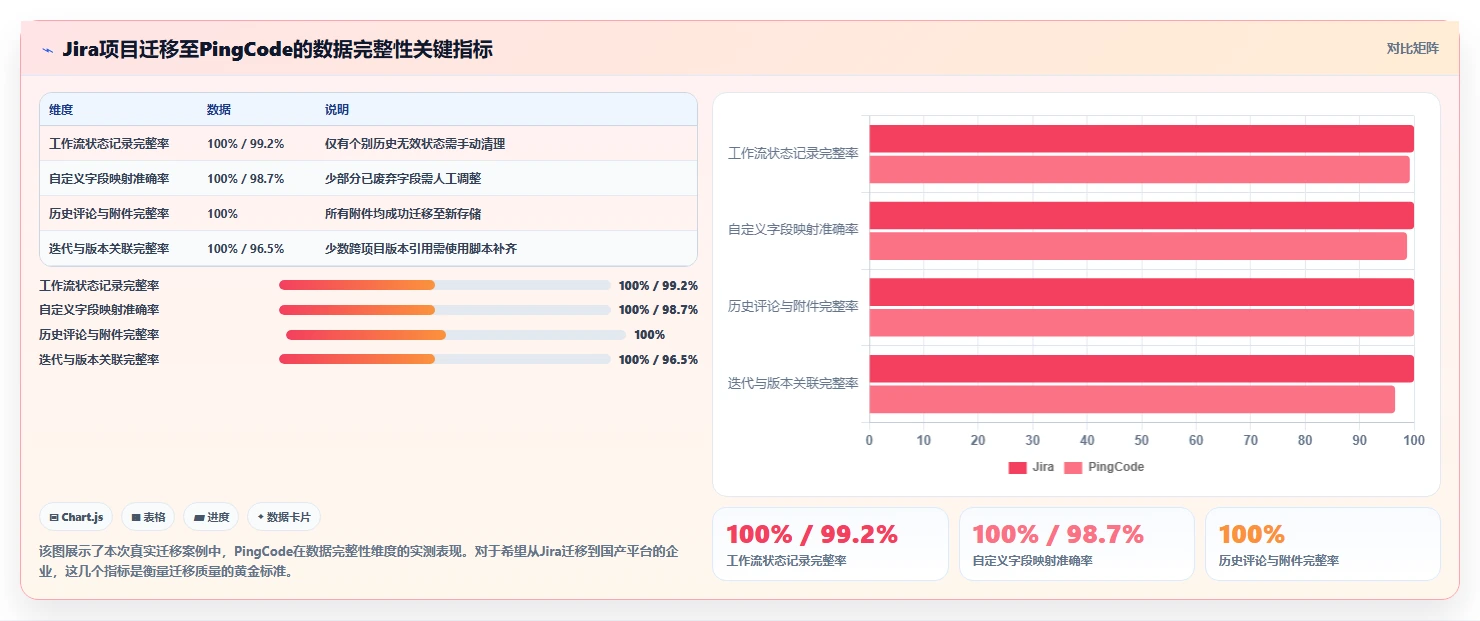Toggle the Jira legend color swatch
Image resolution: width=1480 pixels, height=621 pixels.
click(1017, 467)
